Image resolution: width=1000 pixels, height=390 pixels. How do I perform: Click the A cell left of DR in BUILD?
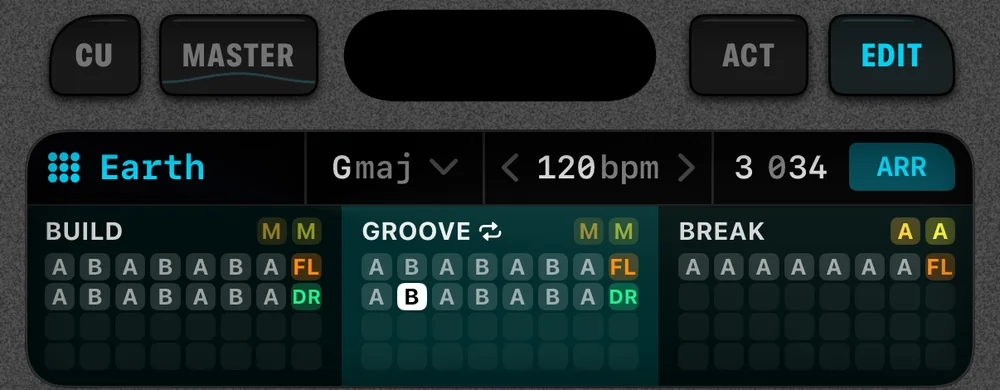click(x=271, y=296)
